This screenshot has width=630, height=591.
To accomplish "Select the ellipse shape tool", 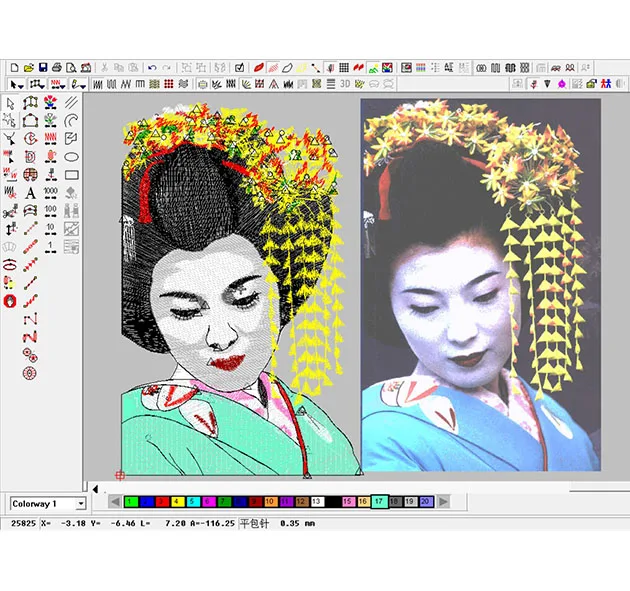I will [x=72, y=156].
